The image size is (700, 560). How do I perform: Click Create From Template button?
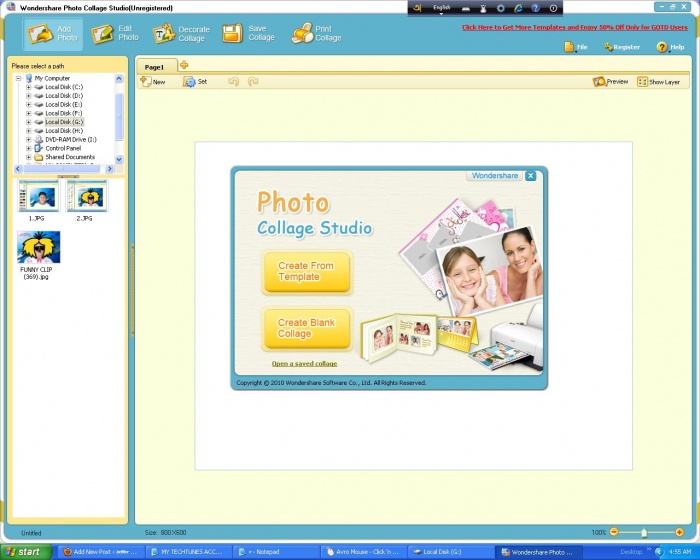pos(307,272)
